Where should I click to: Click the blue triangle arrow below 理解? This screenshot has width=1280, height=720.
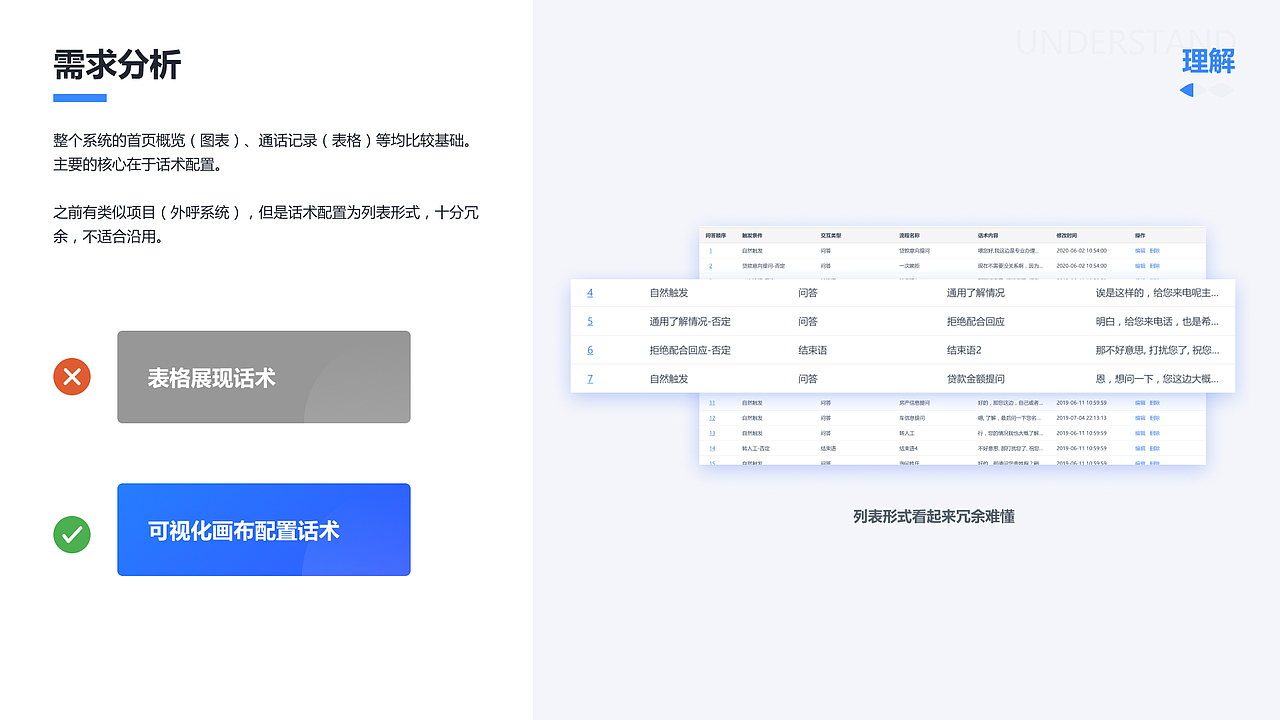1186,89
